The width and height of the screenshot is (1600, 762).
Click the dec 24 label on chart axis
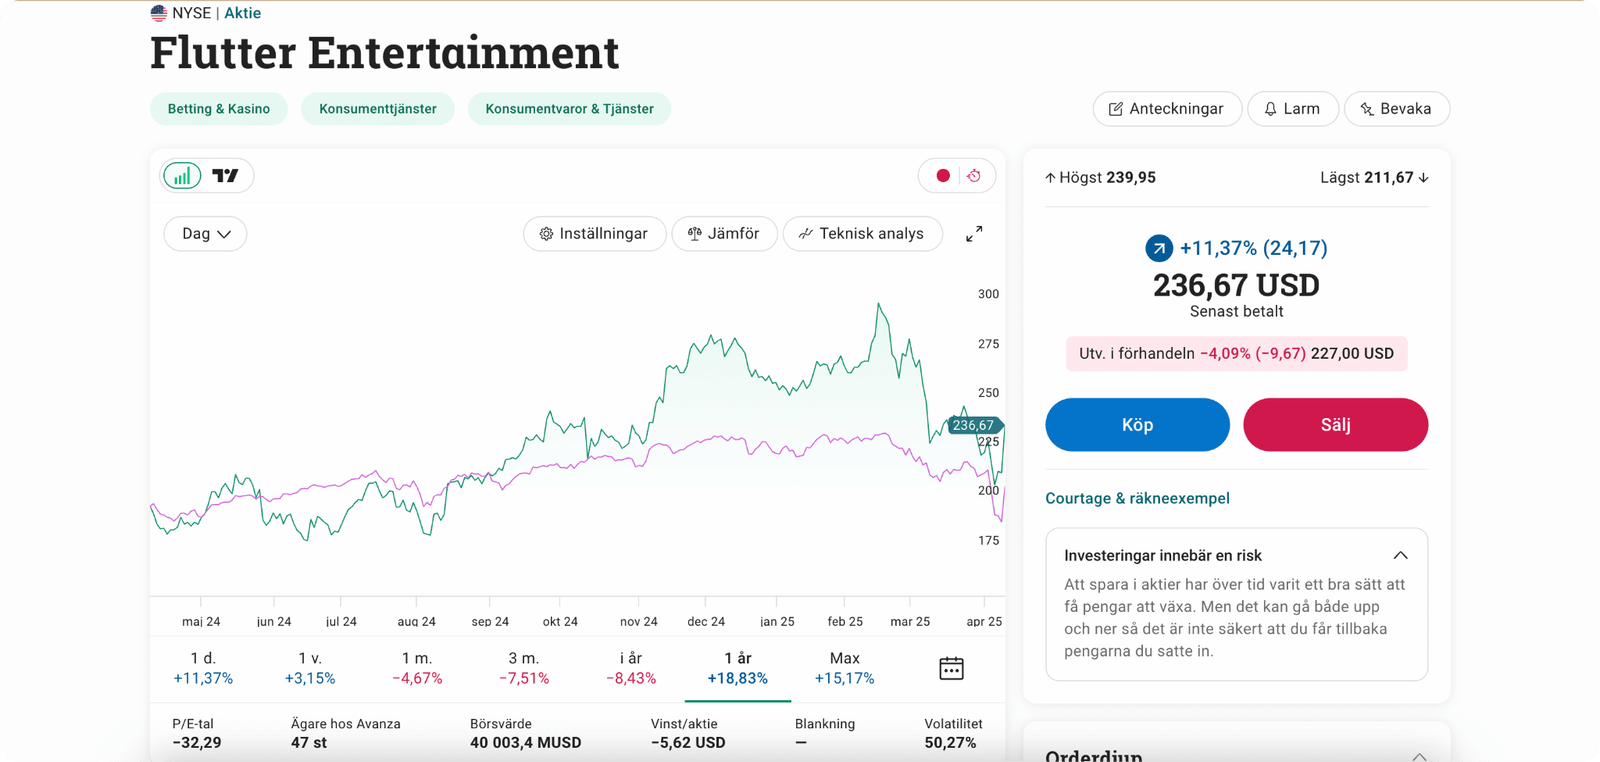click(x=706, y=621)
